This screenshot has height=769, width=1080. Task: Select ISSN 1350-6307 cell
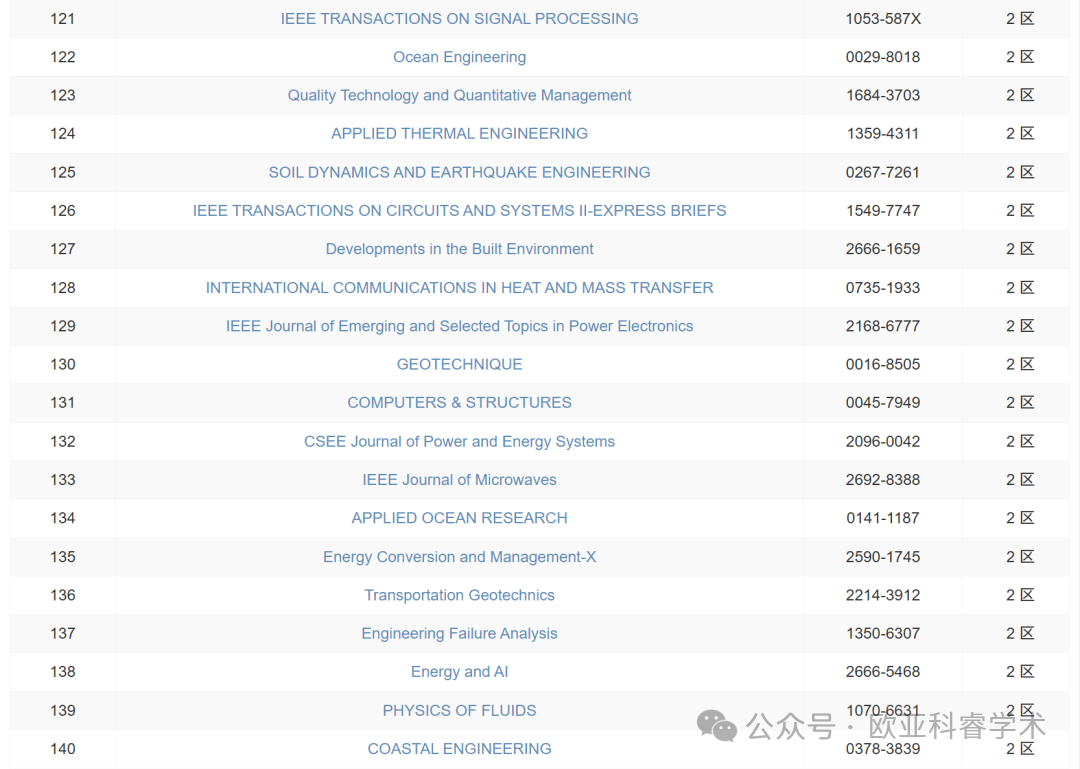coord(883,633)
